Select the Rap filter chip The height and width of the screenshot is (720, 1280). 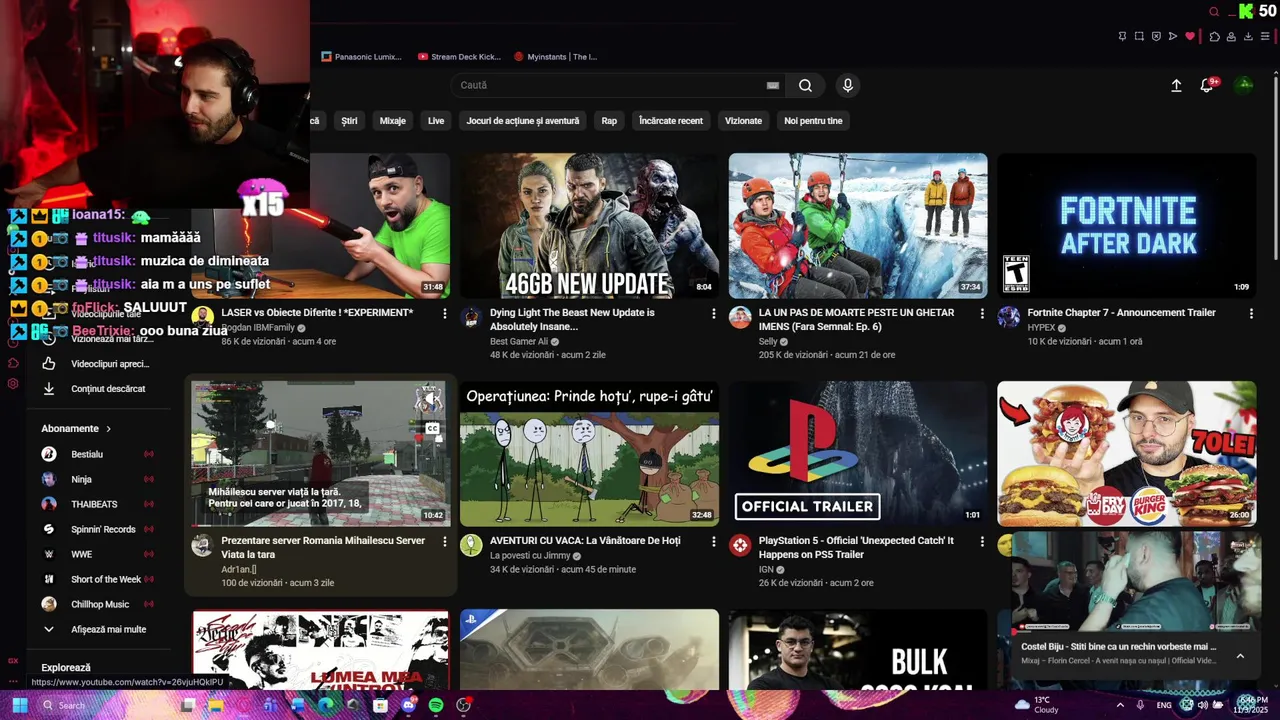coord(609,121)
